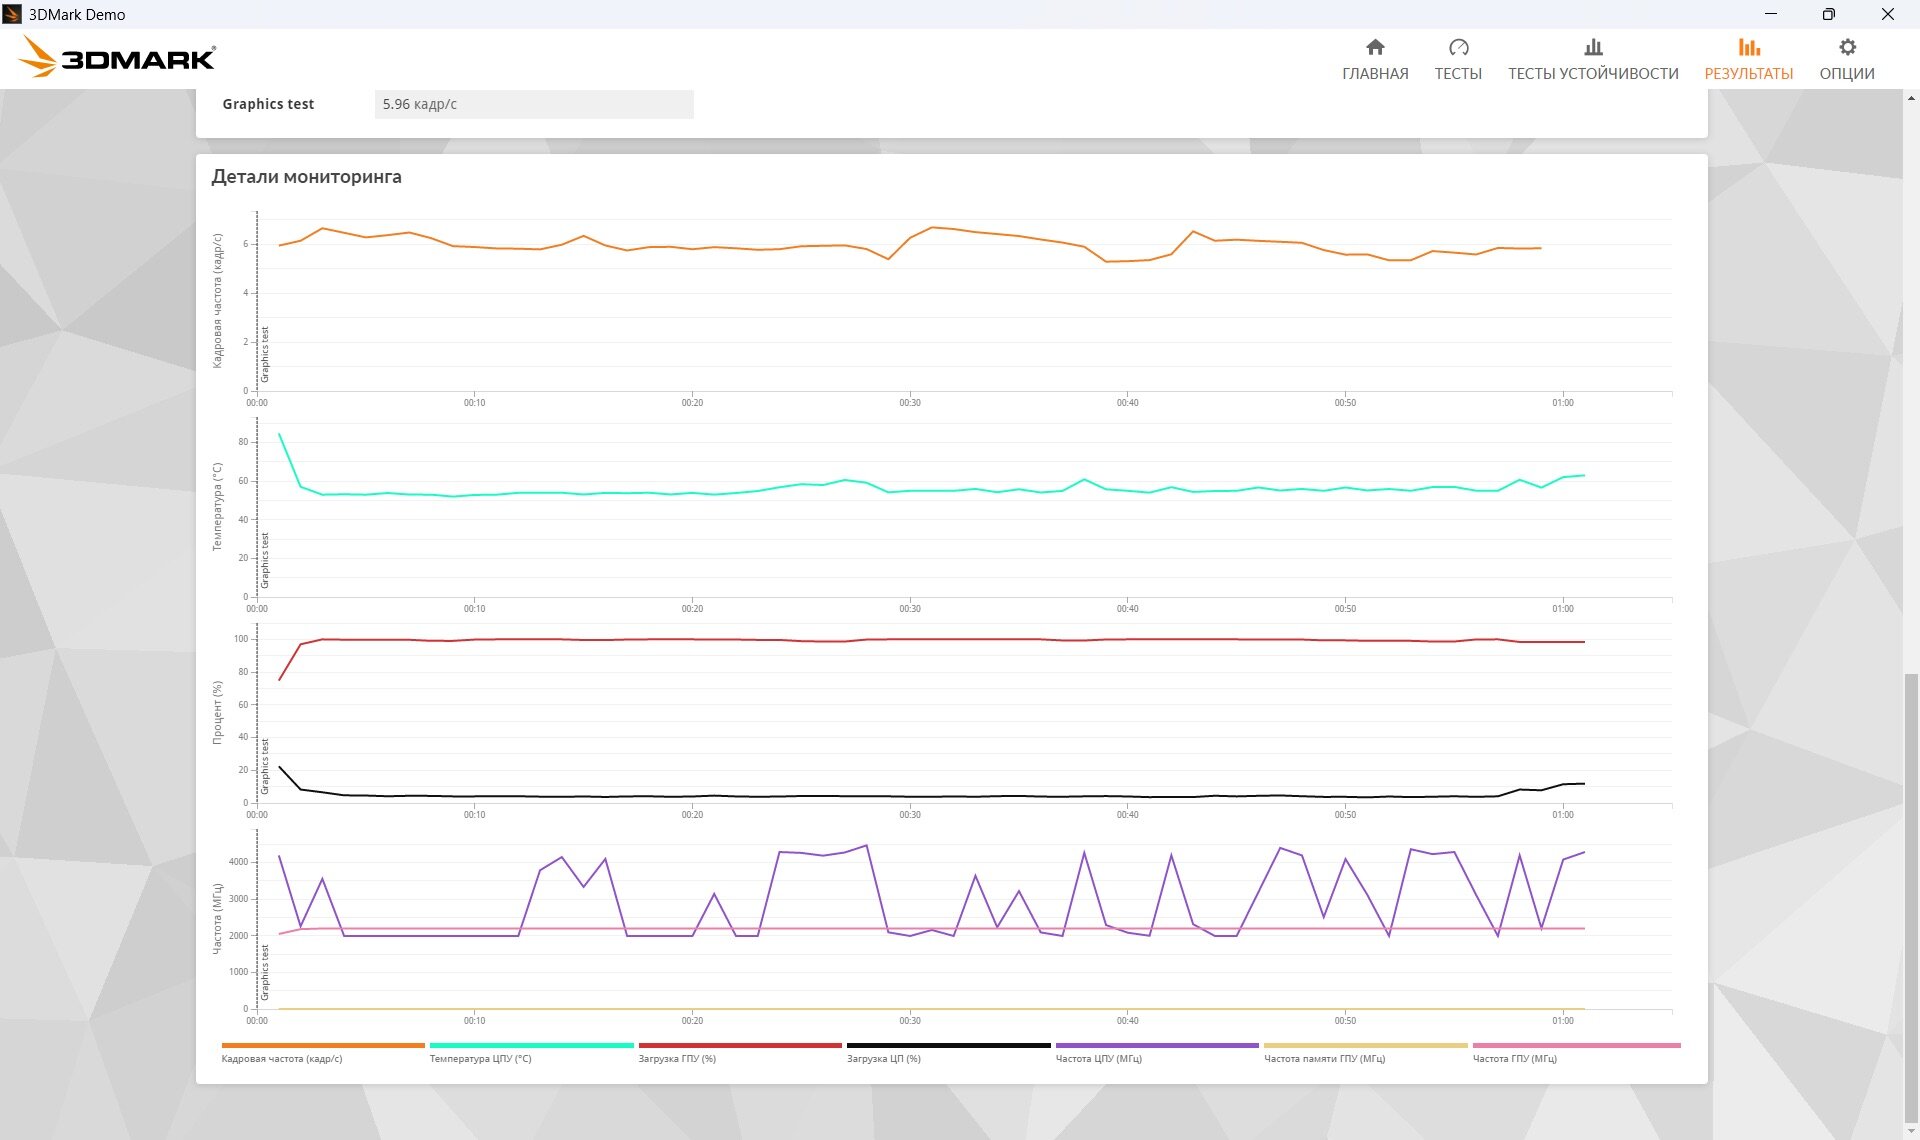Click the scroll down arrow on scrollbar
Viewport: 1920px width, 1140px height.
[1911, 1131]
